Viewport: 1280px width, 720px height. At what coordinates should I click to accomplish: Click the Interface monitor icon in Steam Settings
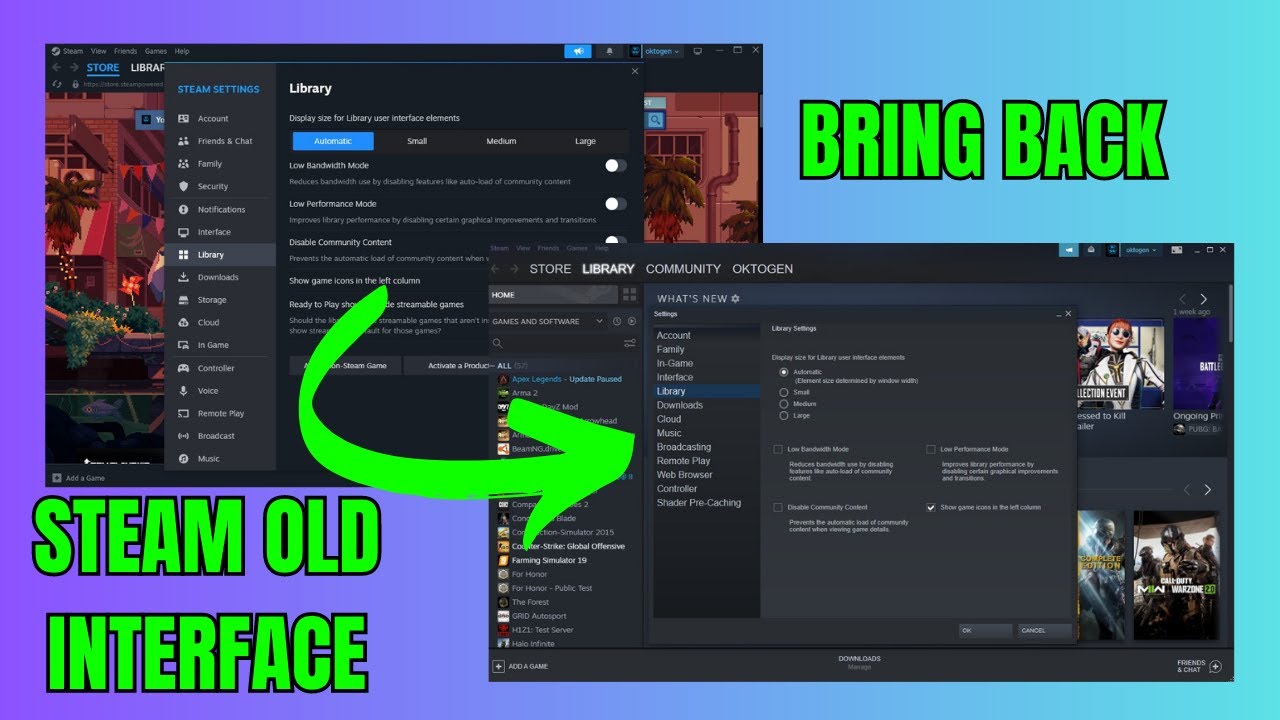pyautogui.click(x=184, y=232)
